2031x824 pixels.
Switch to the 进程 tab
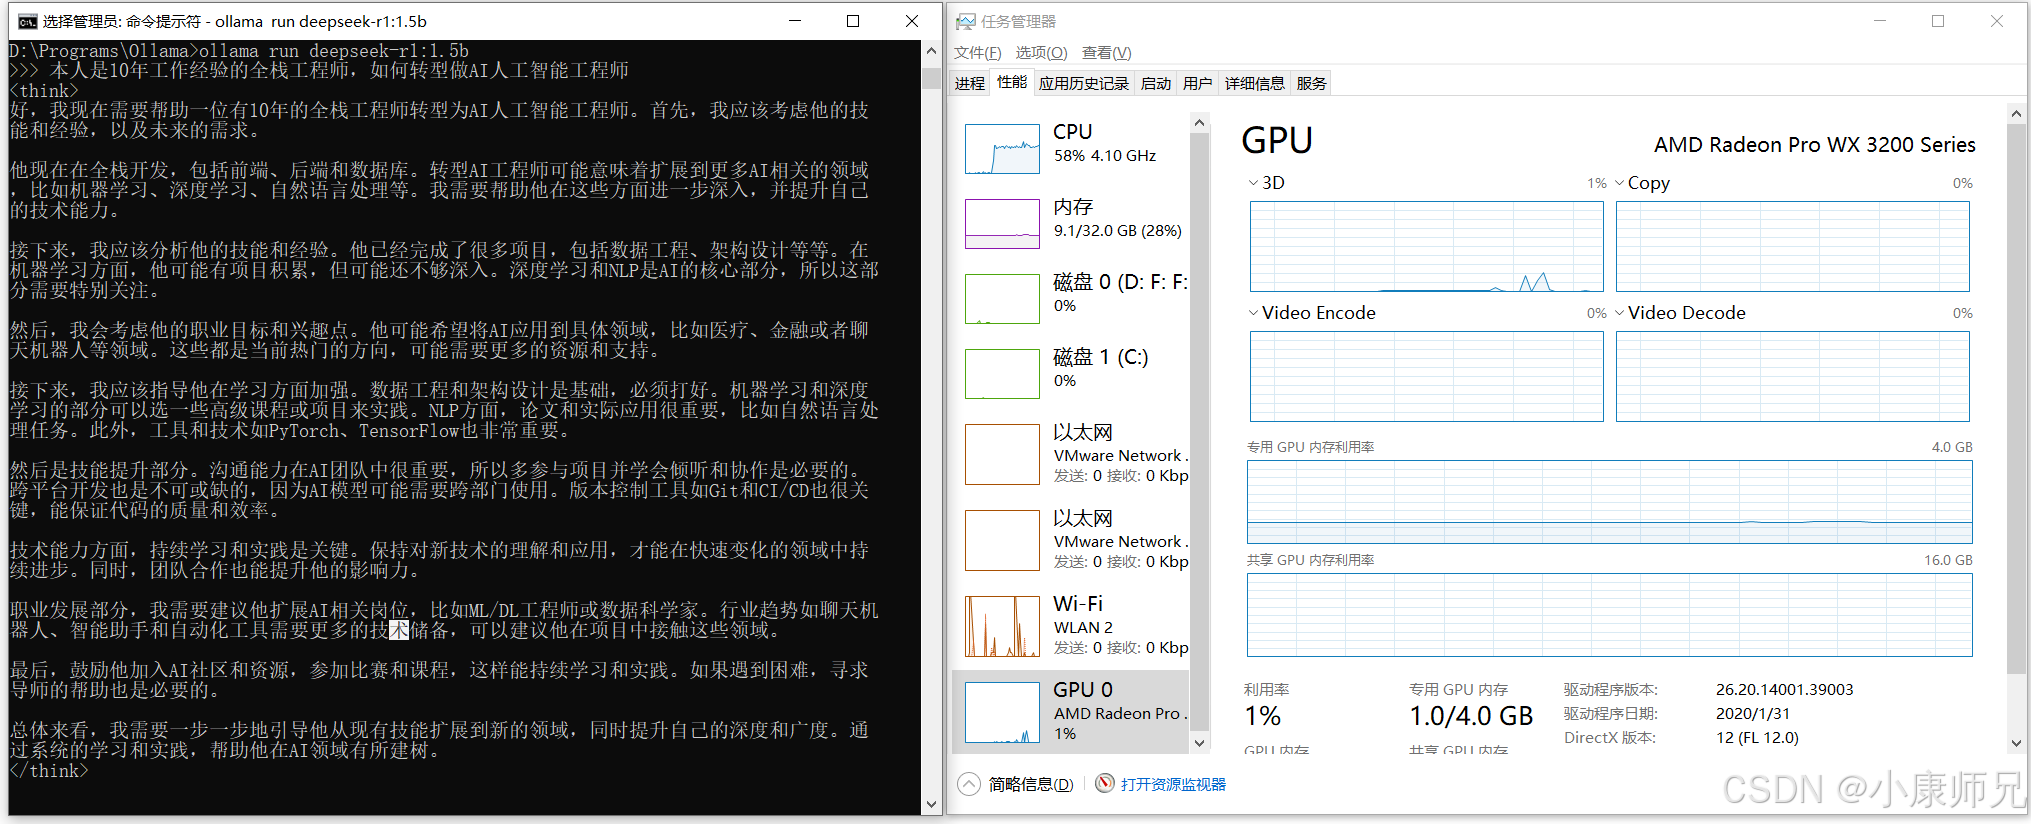point(970,83)
